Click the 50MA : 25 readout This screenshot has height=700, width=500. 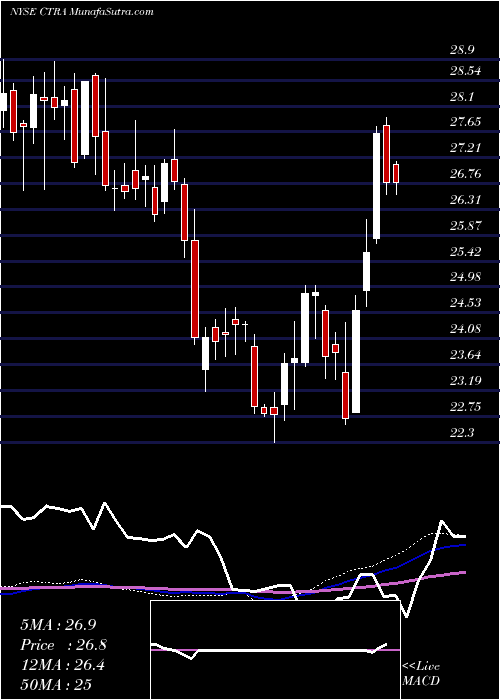56,683
